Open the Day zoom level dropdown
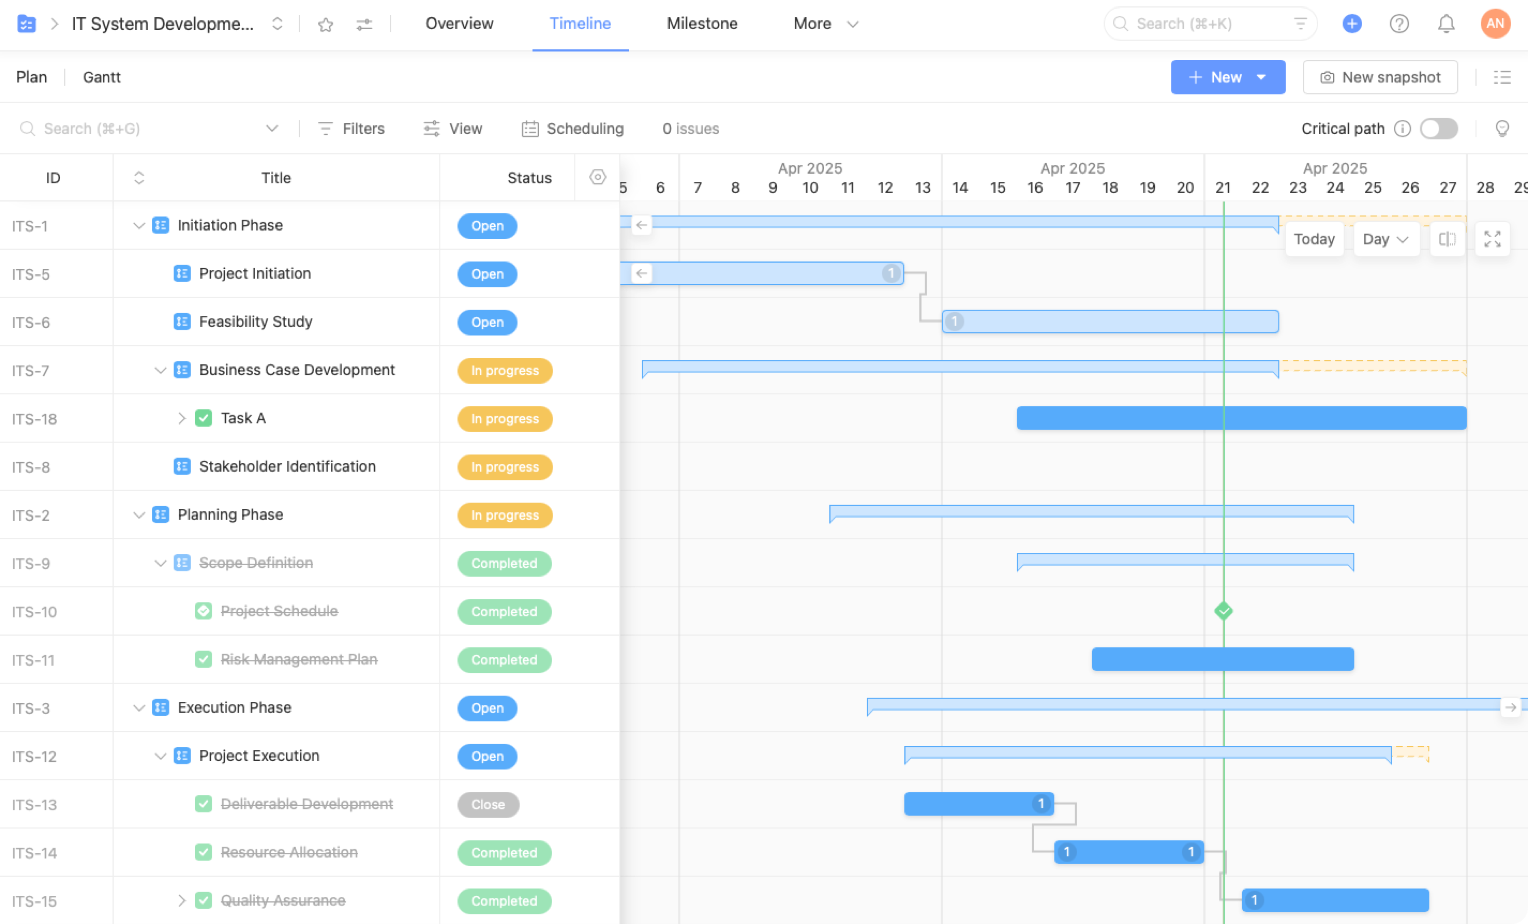The image size is (1528, 924). point(1386,239)
